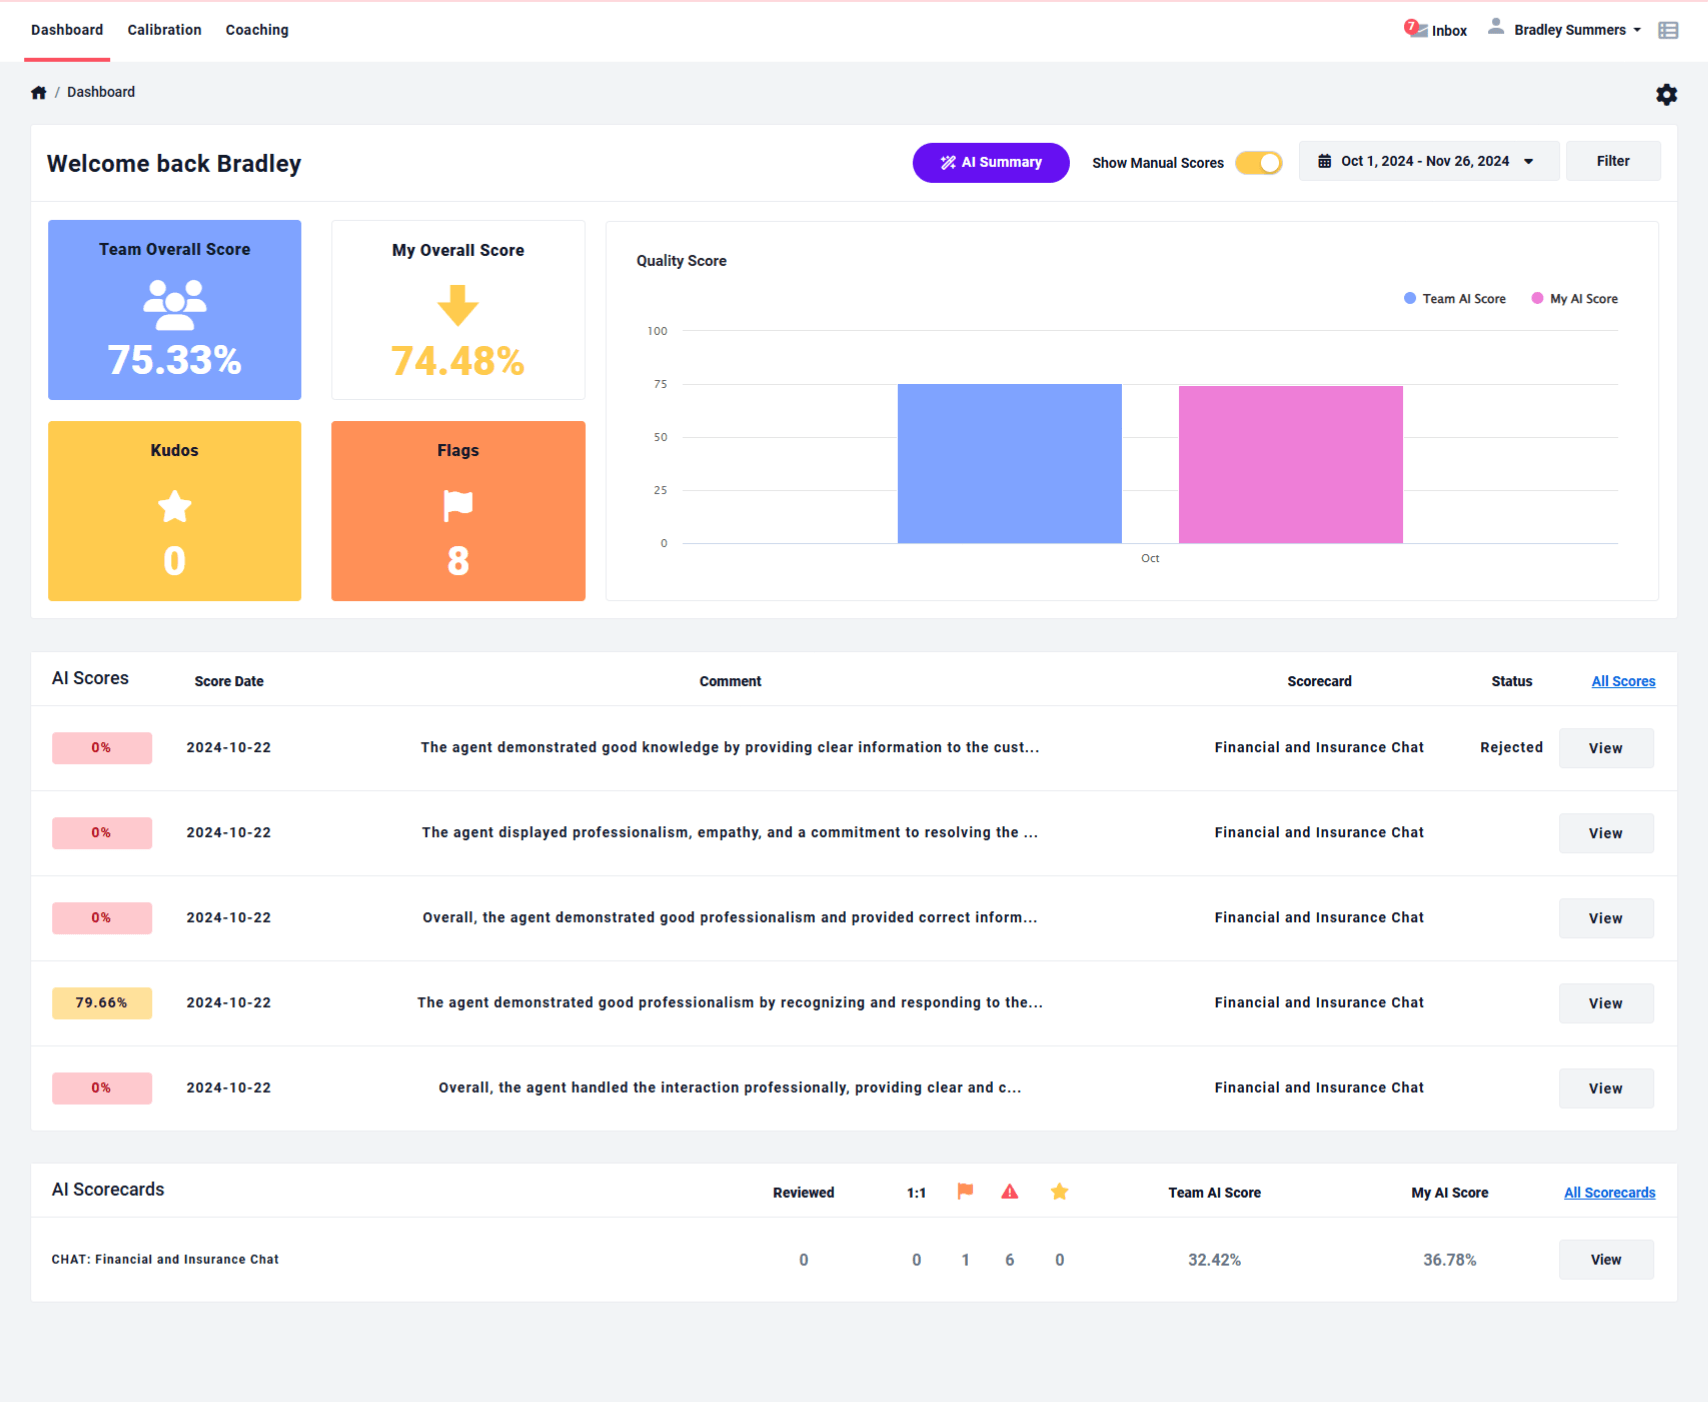Switch to the Coaching tab
The width and height of the screenshot is (1708, 1402).
click(x=257, y=30)
